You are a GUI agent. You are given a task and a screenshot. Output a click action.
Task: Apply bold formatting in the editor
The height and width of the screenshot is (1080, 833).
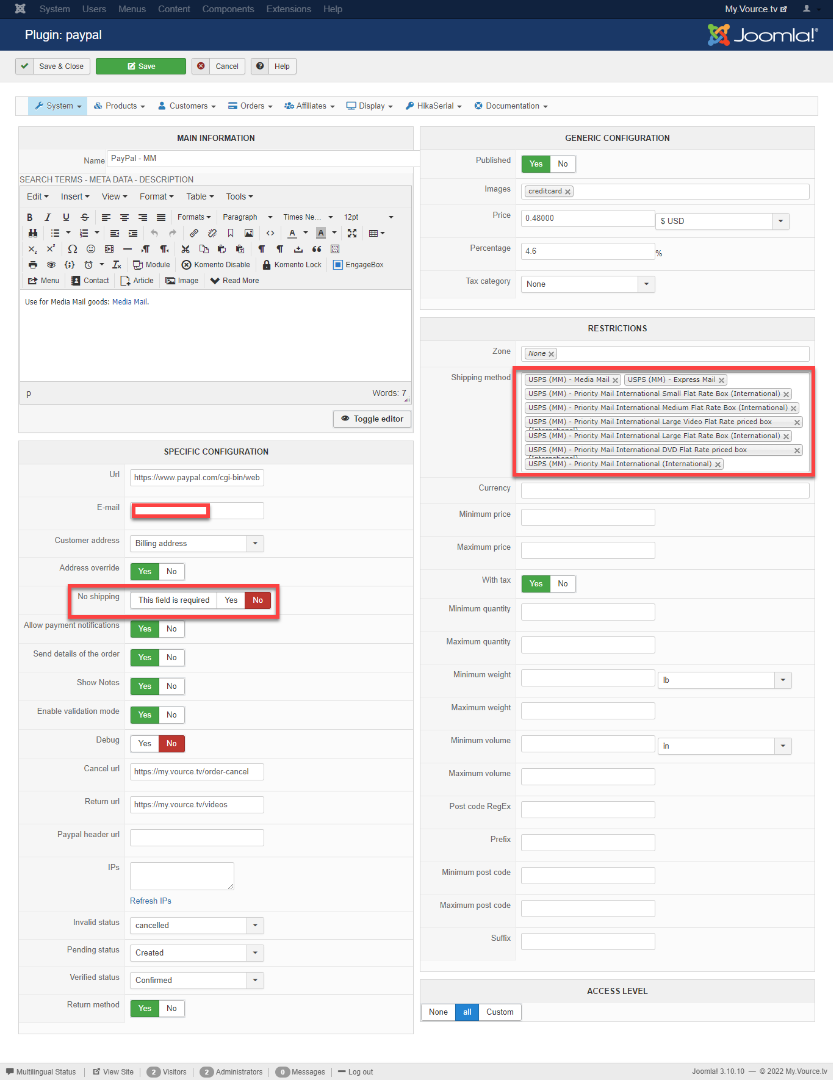pos(30,217)
